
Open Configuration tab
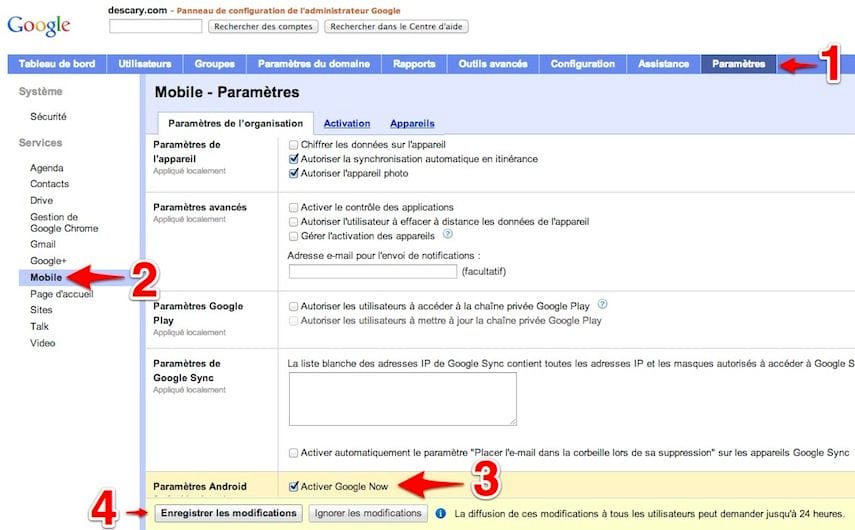pos(583,64)
